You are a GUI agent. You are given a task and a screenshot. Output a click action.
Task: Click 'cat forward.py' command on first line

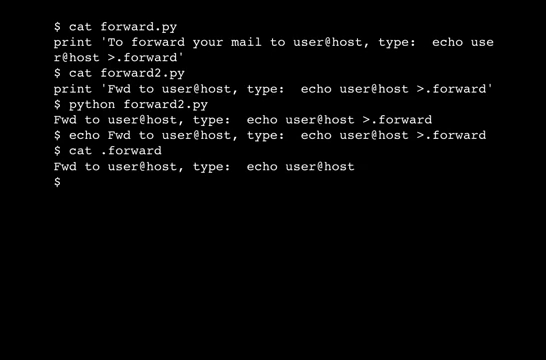tap(123, 27)
